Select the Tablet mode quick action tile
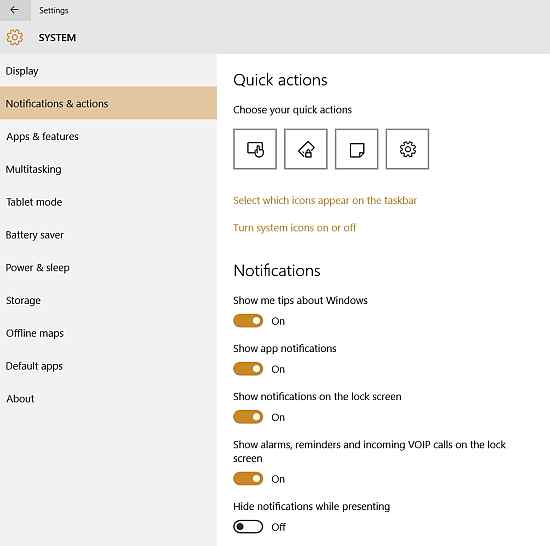The image size is (550, 546). (x=255, y=149)
